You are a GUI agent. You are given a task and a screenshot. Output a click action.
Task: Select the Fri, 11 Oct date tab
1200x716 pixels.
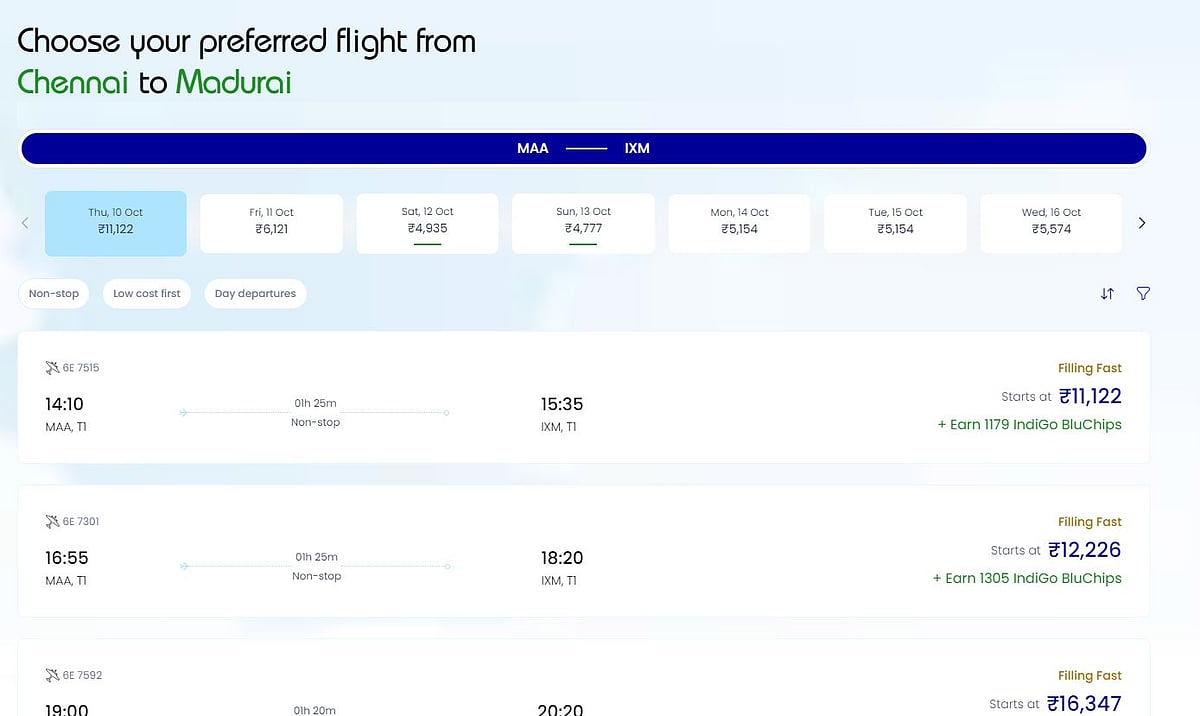[x=271, y=223]
